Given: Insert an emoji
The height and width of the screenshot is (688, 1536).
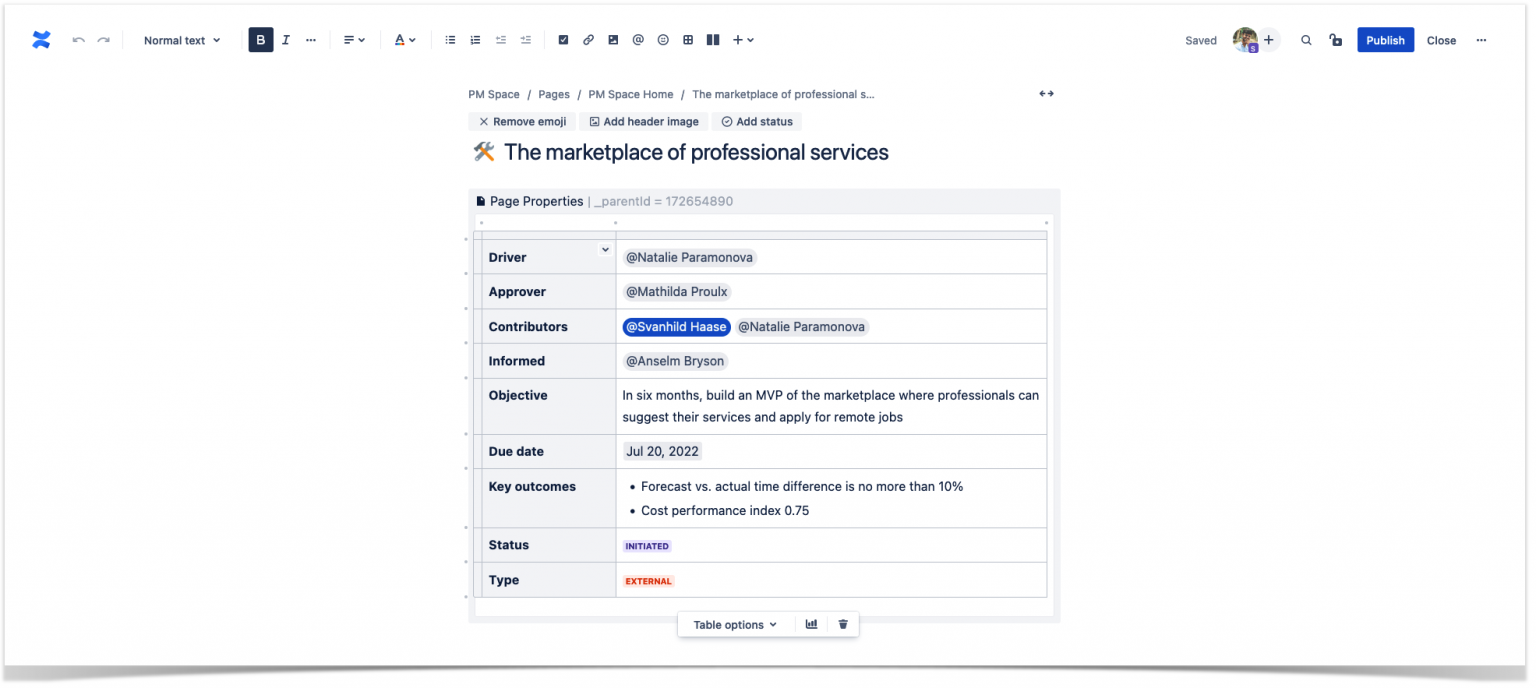Looking at the screenshot, I should [x=663, y=39].
